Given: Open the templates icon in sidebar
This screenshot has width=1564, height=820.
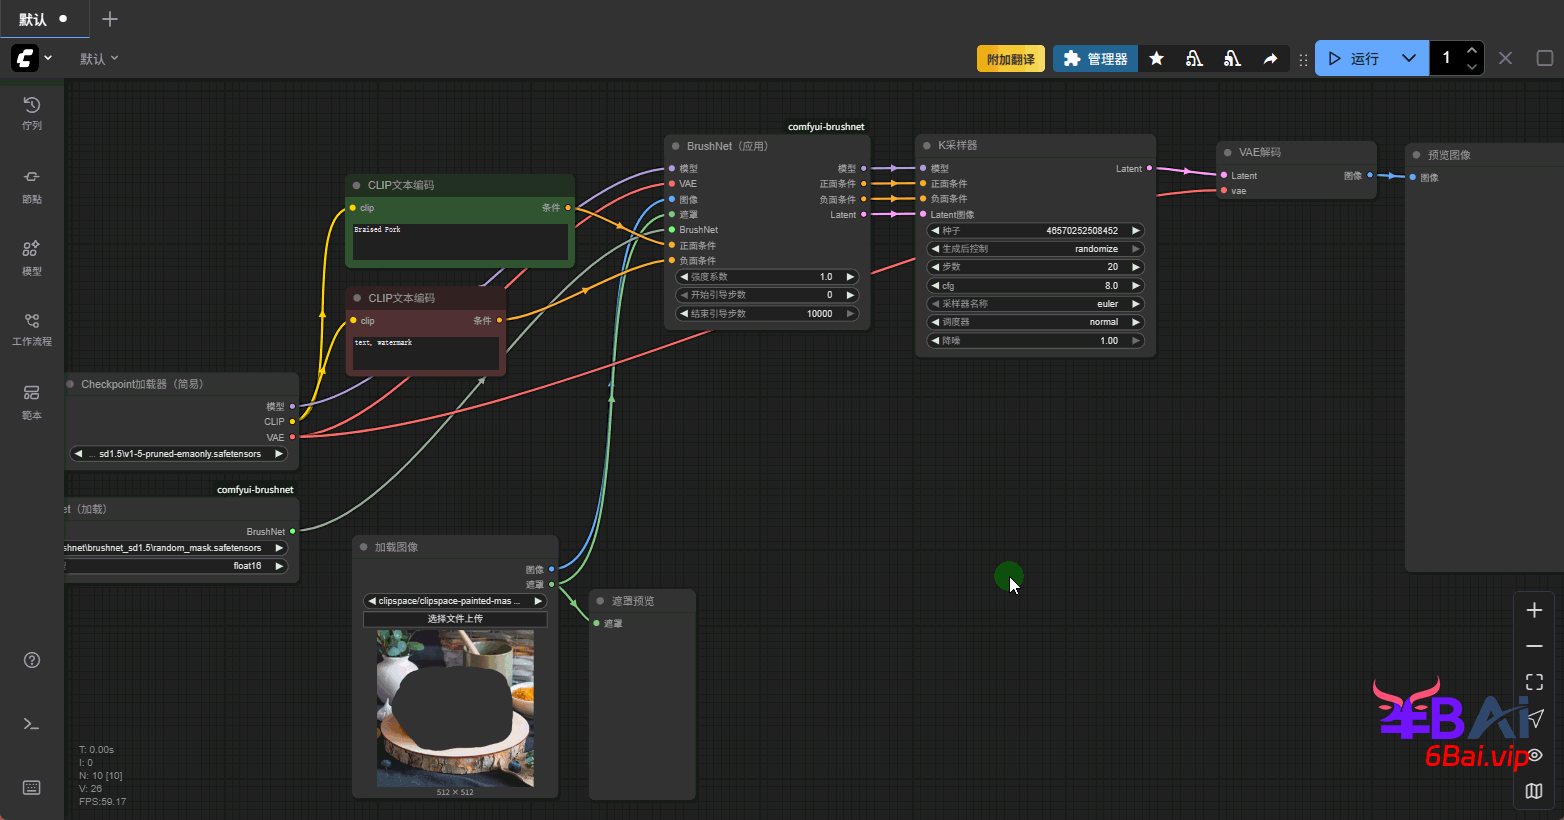Looking at the screenshot, I should coord(32,400).
